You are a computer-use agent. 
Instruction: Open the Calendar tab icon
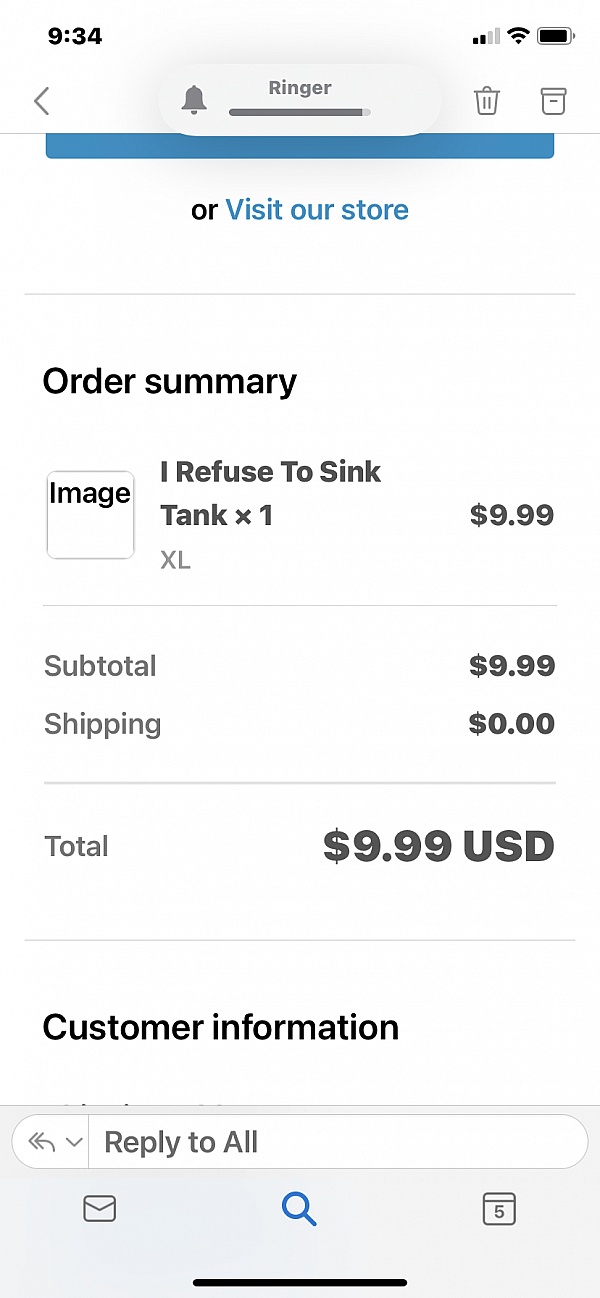499,1209
